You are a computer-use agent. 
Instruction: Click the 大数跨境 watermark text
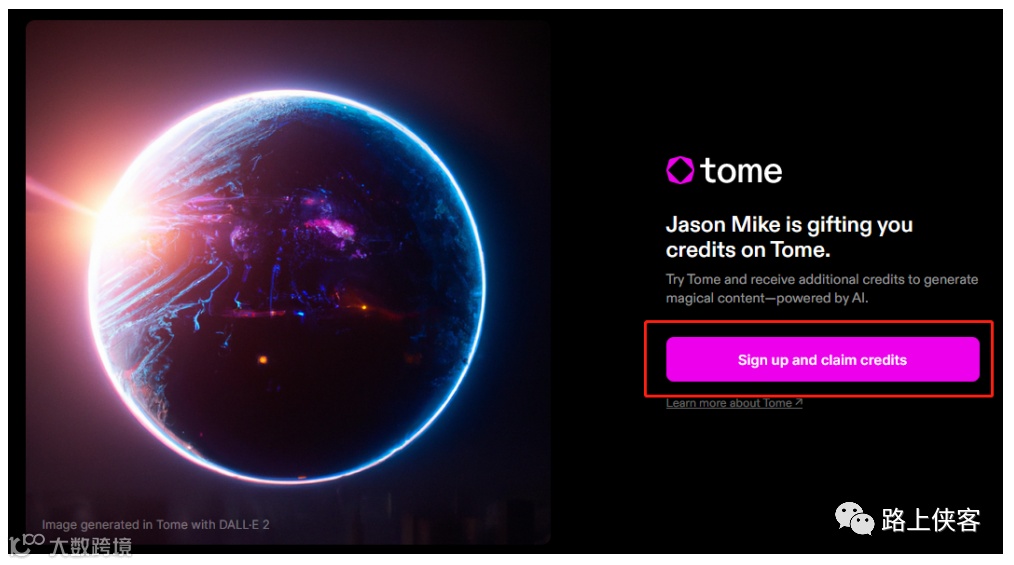coord(91,546)
